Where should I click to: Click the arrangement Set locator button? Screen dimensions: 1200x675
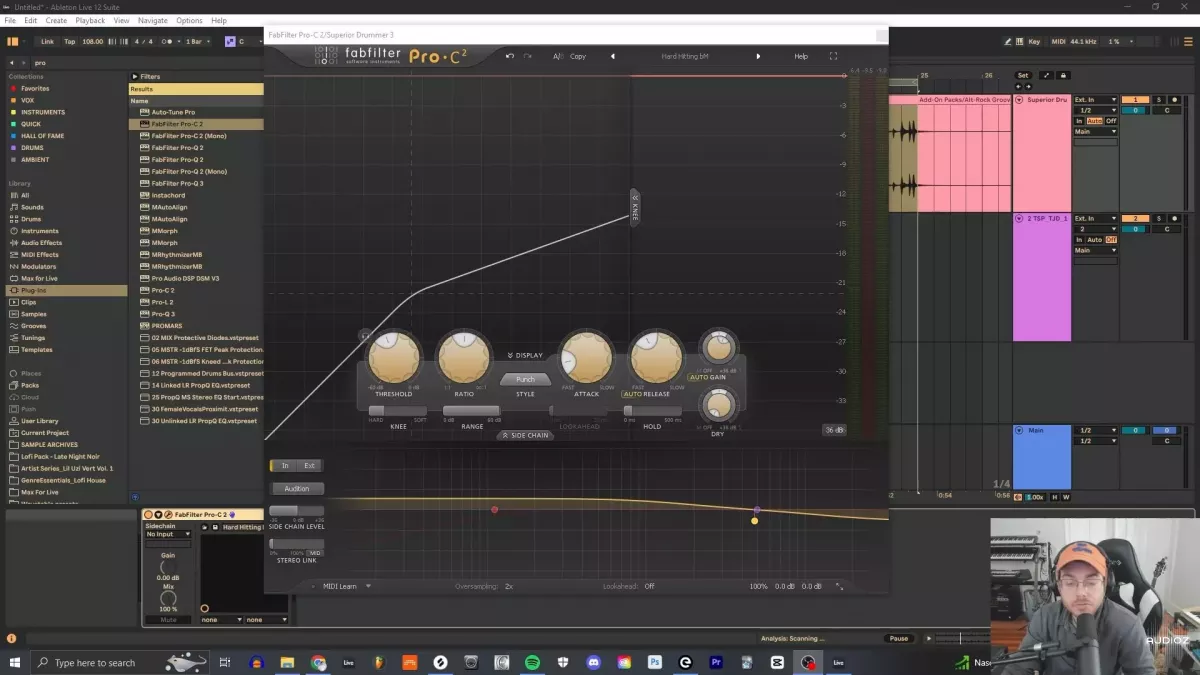(1023, 75)
